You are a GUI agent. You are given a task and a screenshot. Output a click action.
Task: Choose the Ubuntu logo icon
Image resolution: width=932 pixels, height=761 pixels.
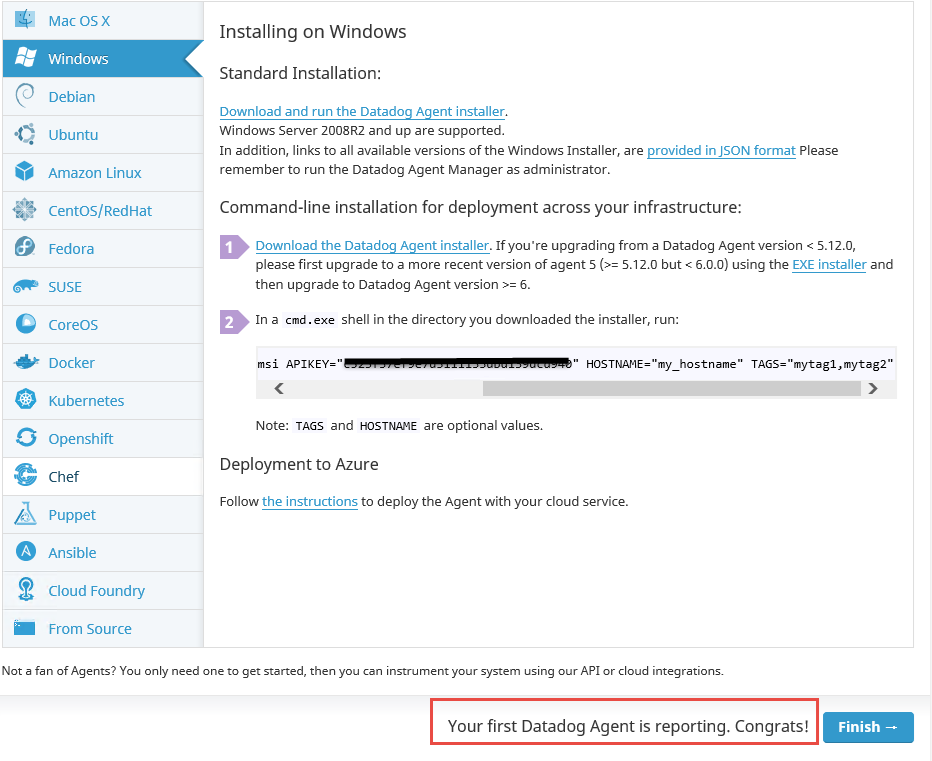[25, 134]
